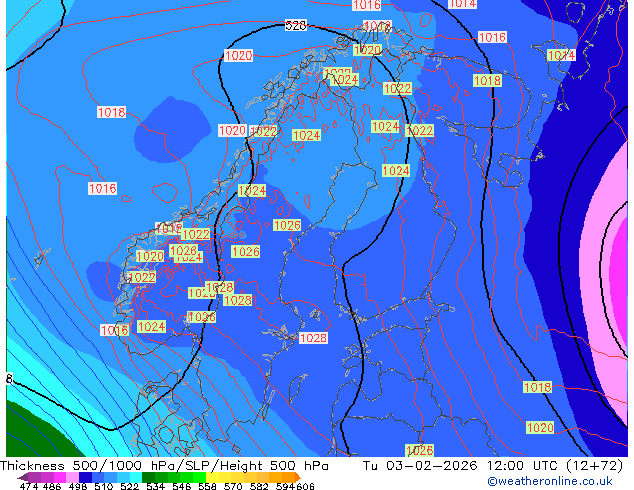The width and height of the screenshot is (634, 490).
Task: Click the bright yellow swatch above 558
Action: coord(212,477)
